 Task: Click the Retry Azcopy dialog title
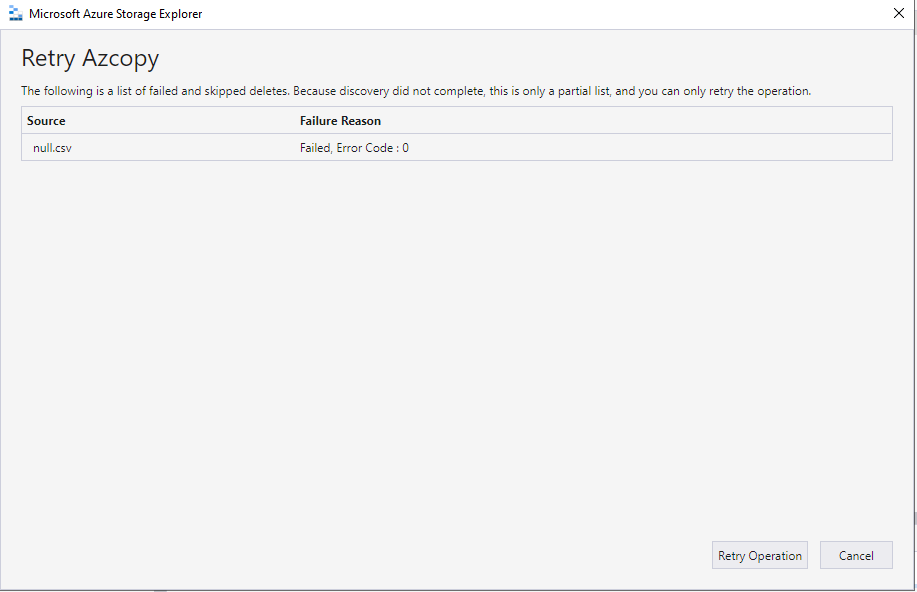(x=89, y=58)
